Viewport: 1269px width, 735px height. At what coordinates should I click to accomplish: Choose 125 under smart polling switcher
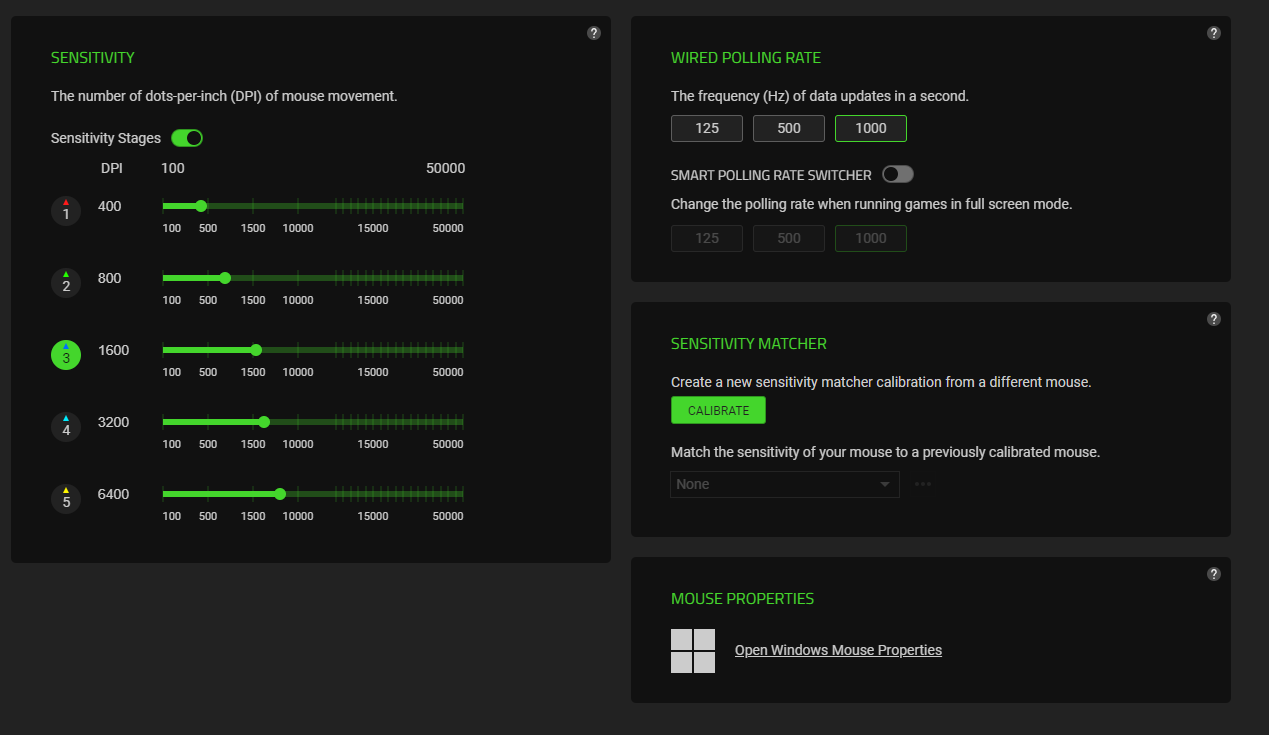[x=707, y=238]
